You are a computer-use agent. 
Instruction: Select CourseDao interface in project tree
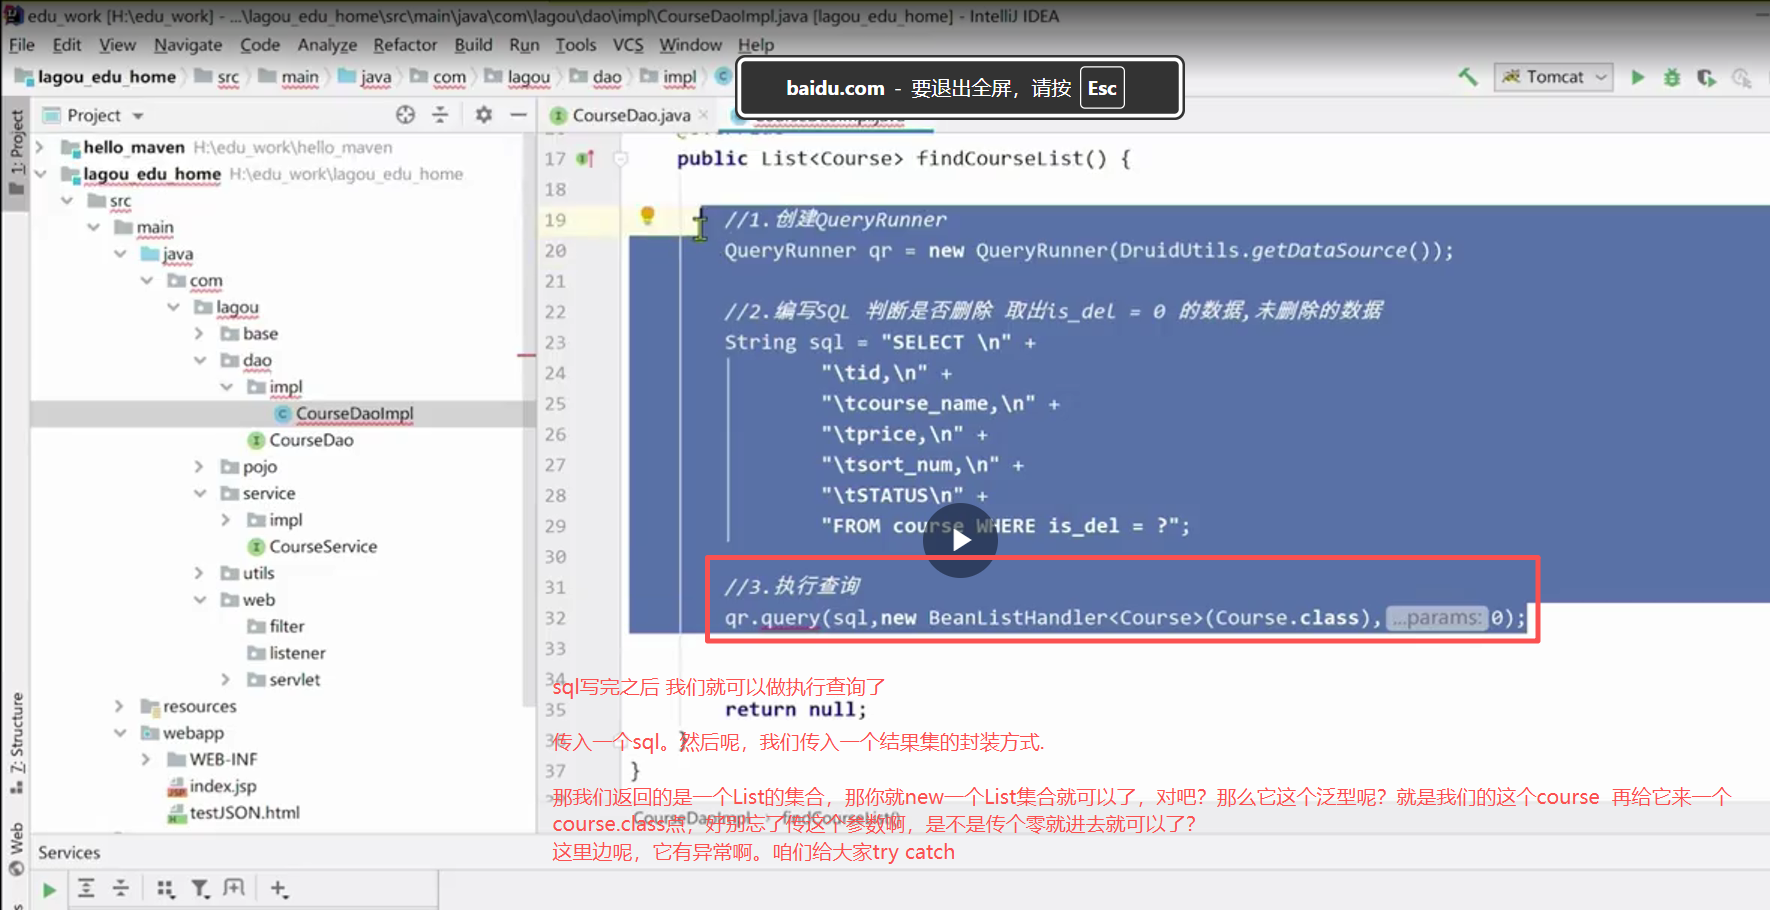[311, 440]
